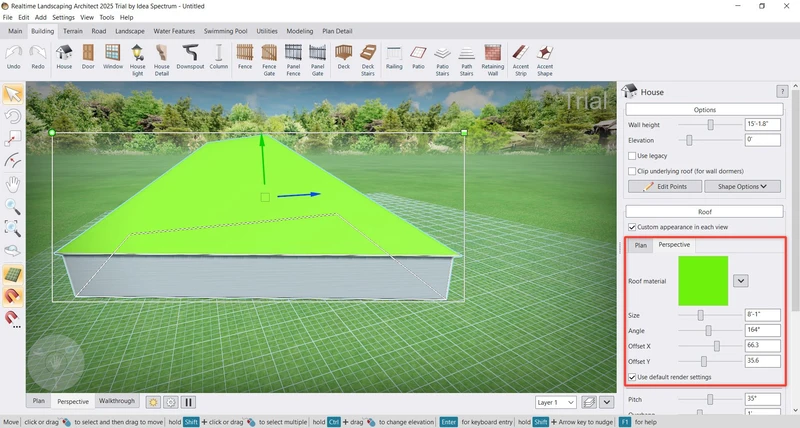Click the Downspout tool icon
Viewport: 800px width, 428px height.
click(190, 57)
